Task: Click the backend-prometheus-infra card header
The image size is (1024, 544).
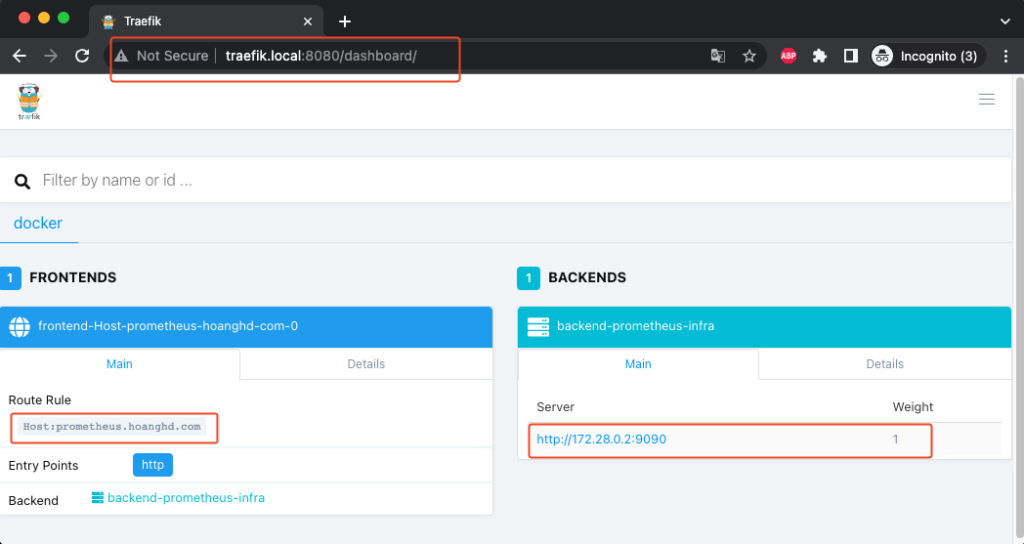Action: coord(764,327)
